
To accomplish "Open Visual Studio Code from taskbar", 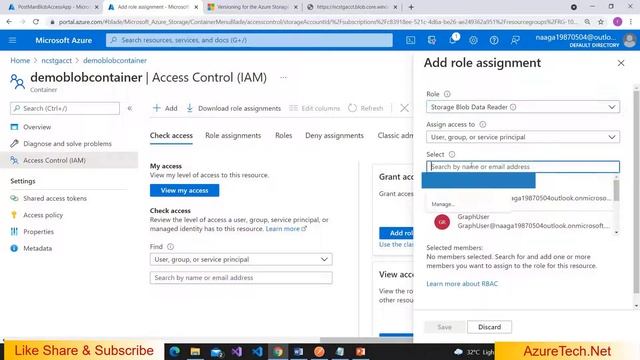I will [257, 351].
